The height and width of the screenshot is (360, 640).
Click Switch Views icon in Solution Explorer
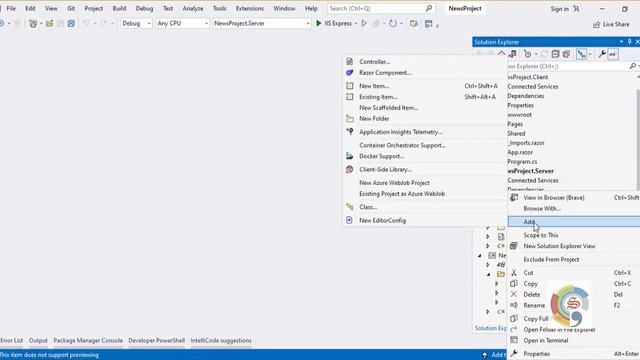click(x=513, y=54)
